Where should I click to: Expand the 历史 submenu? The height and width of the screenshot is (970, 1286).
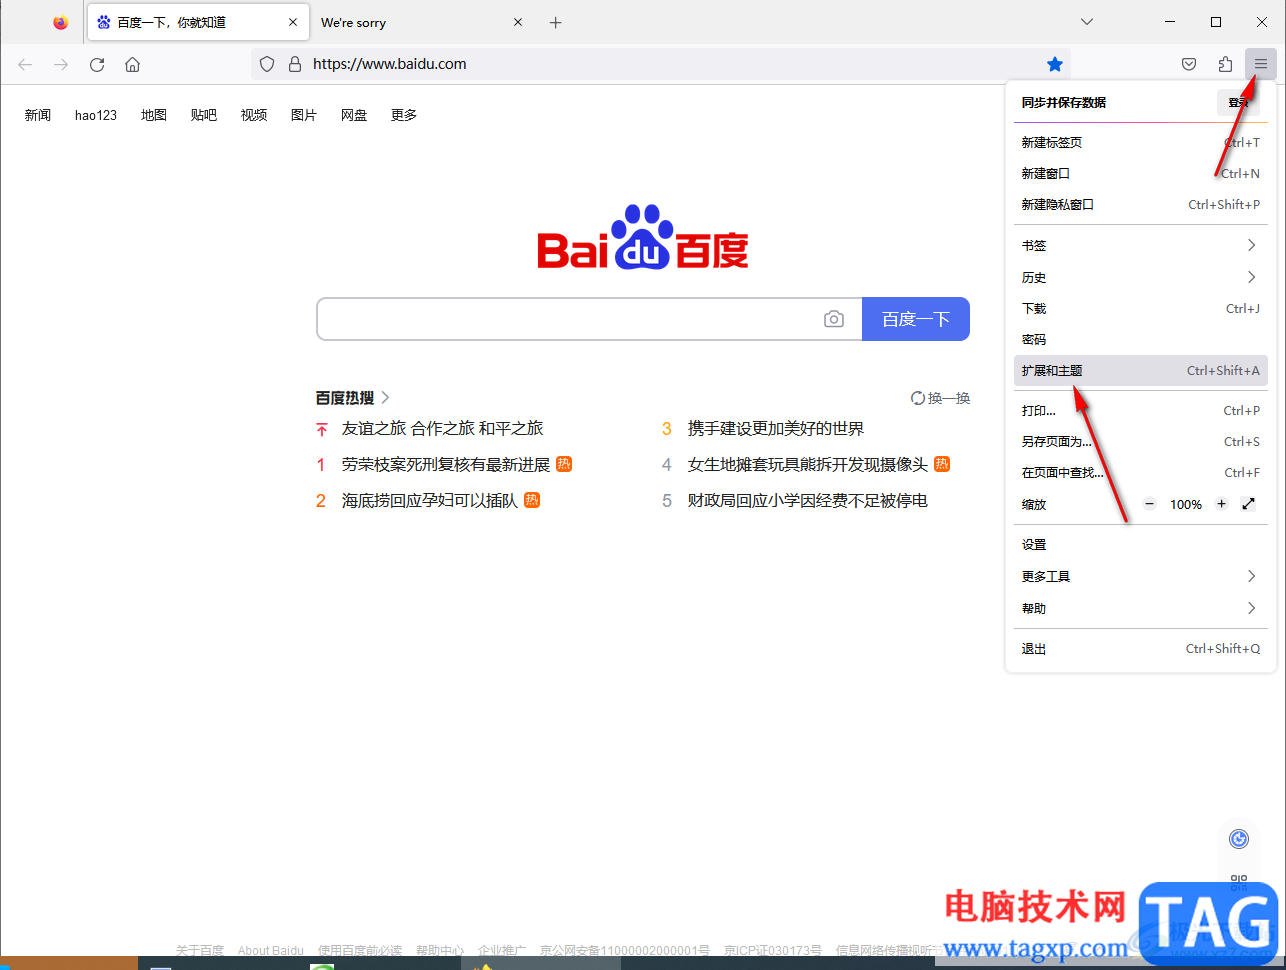click(1141, 277)
